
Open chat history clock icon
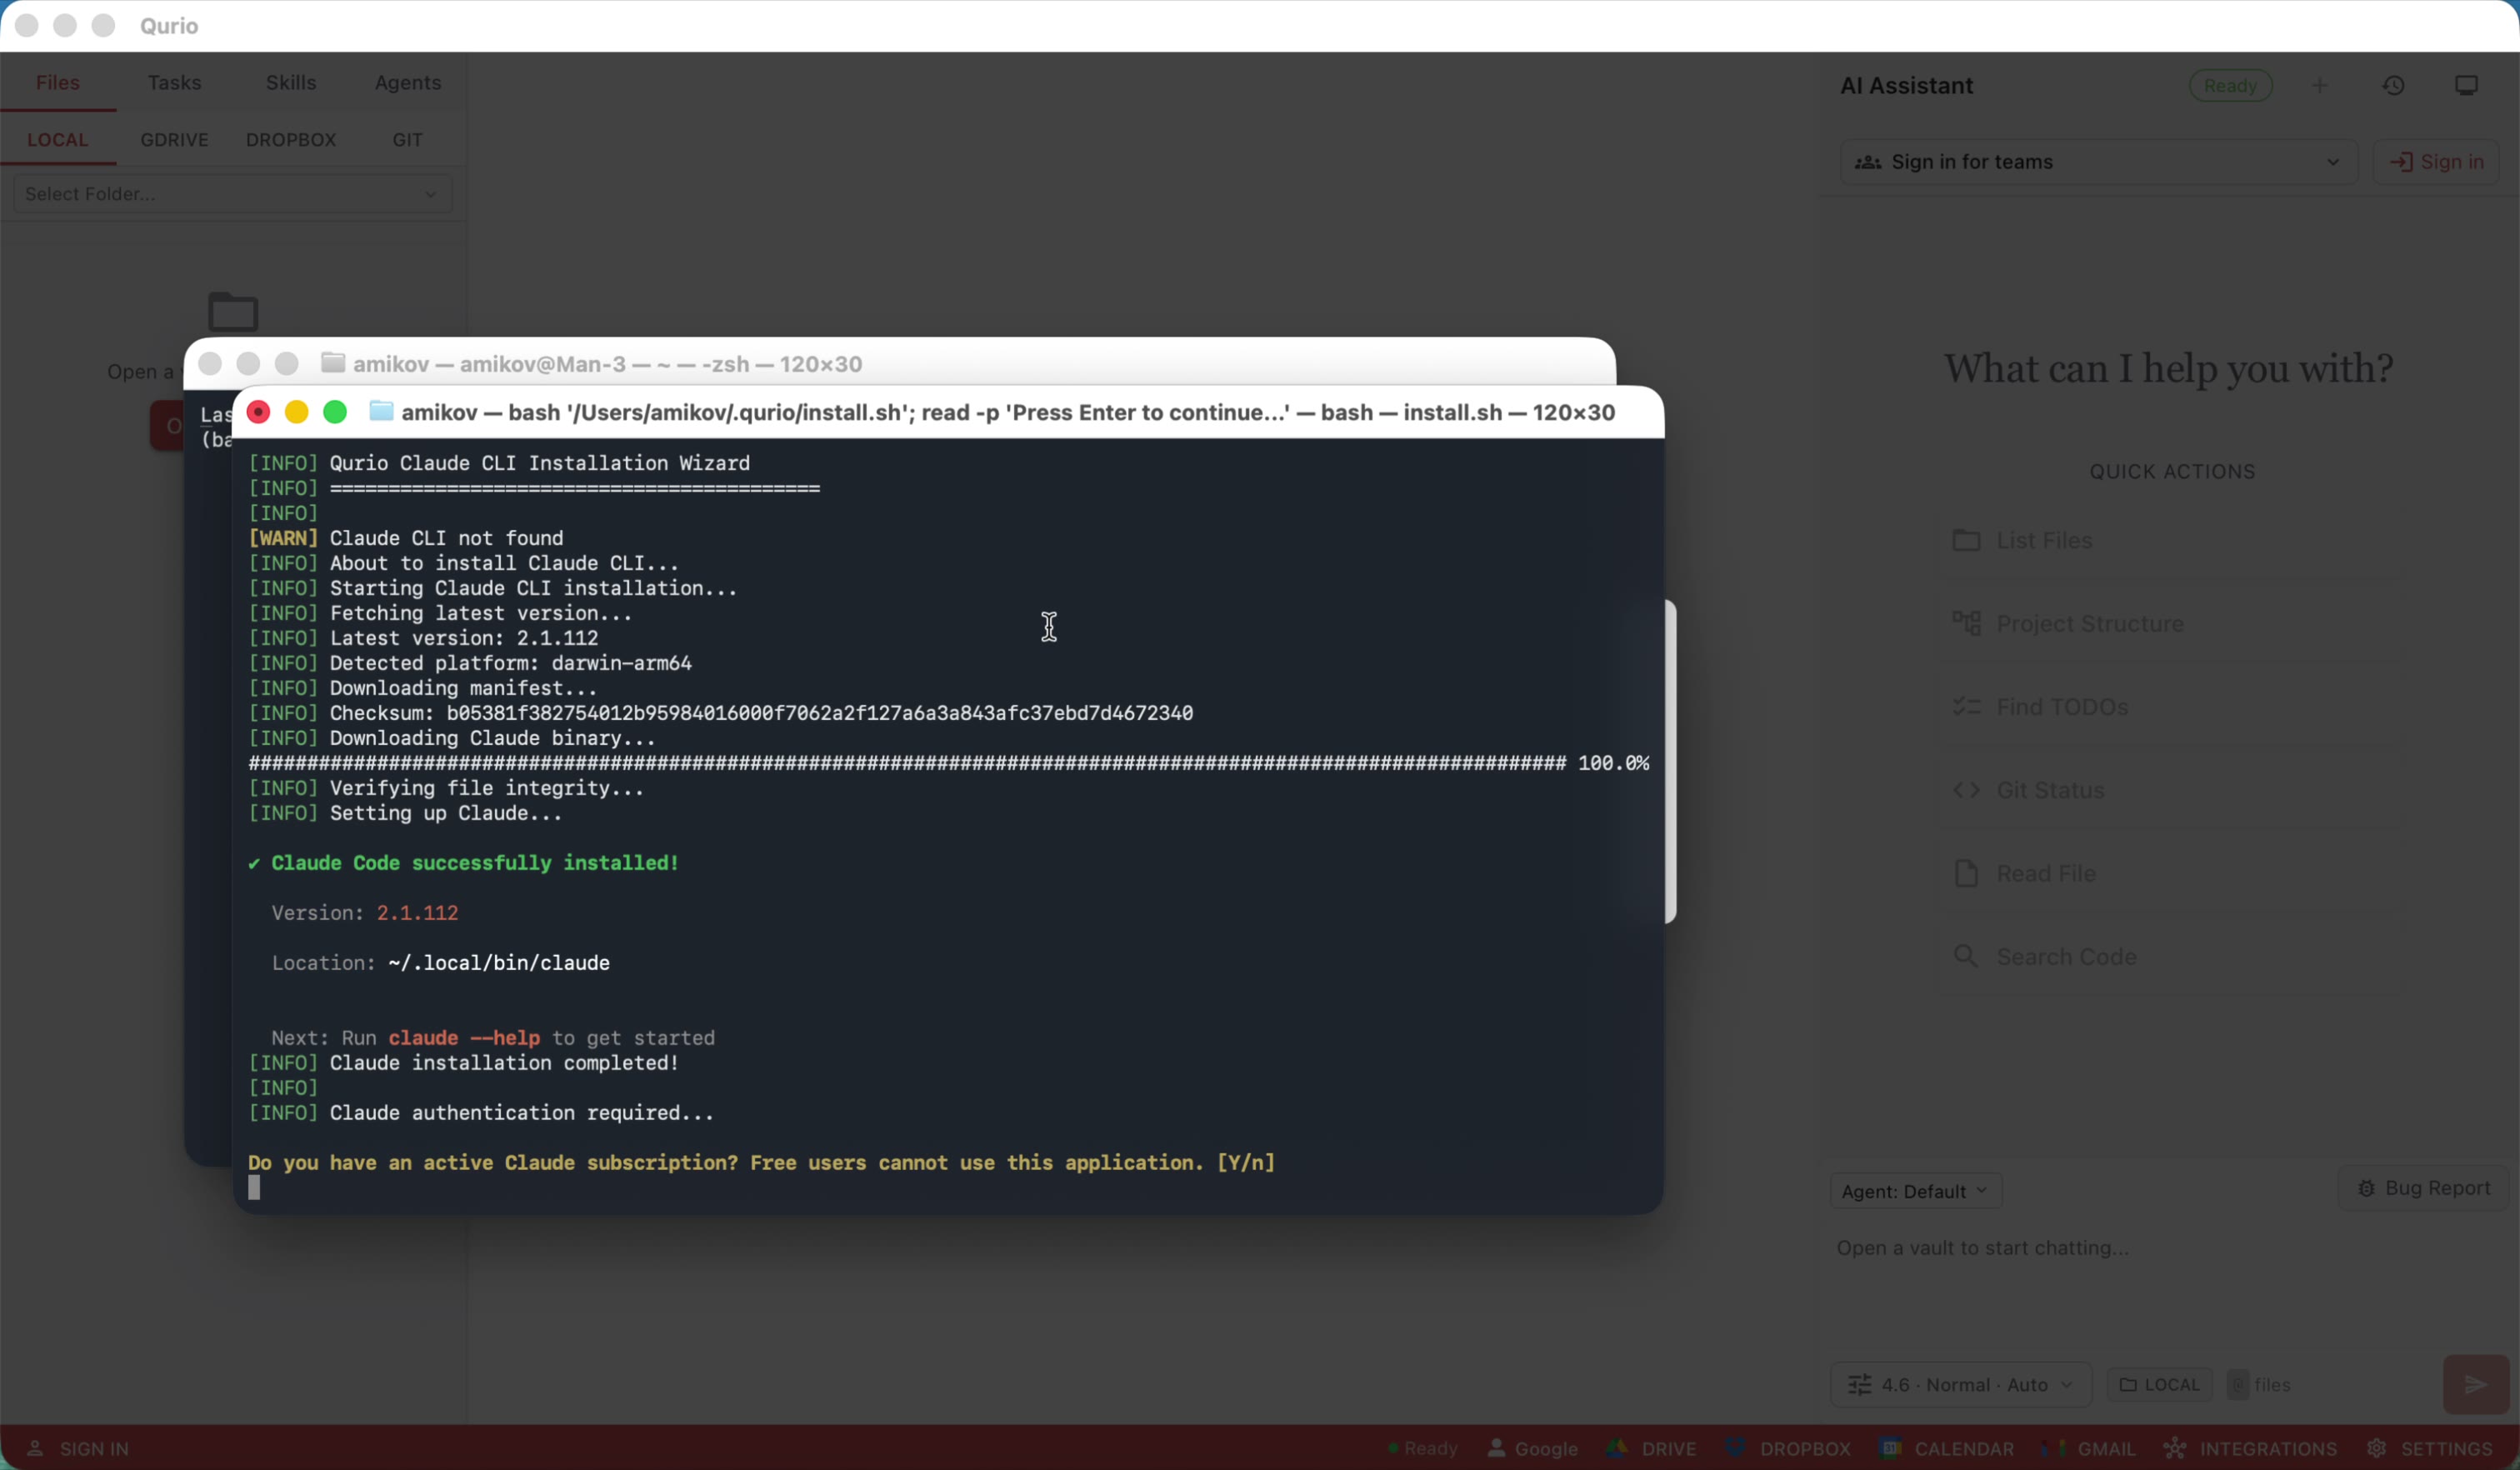[x=2393, y=86]
